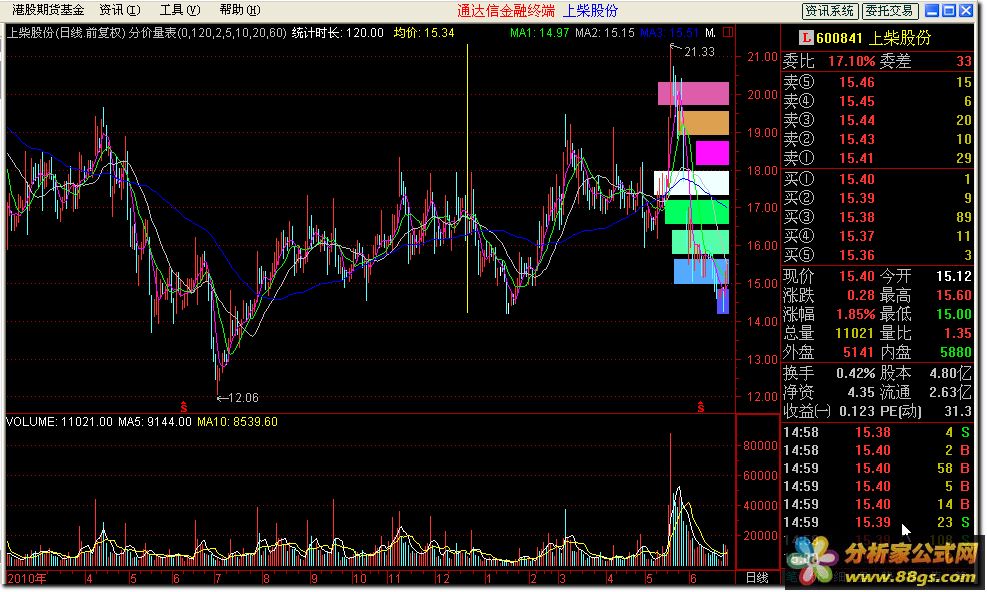This screenshot has height=592, width=987.
Task: Click the 最高 15.60 value
Action: [x=954, y=295]
